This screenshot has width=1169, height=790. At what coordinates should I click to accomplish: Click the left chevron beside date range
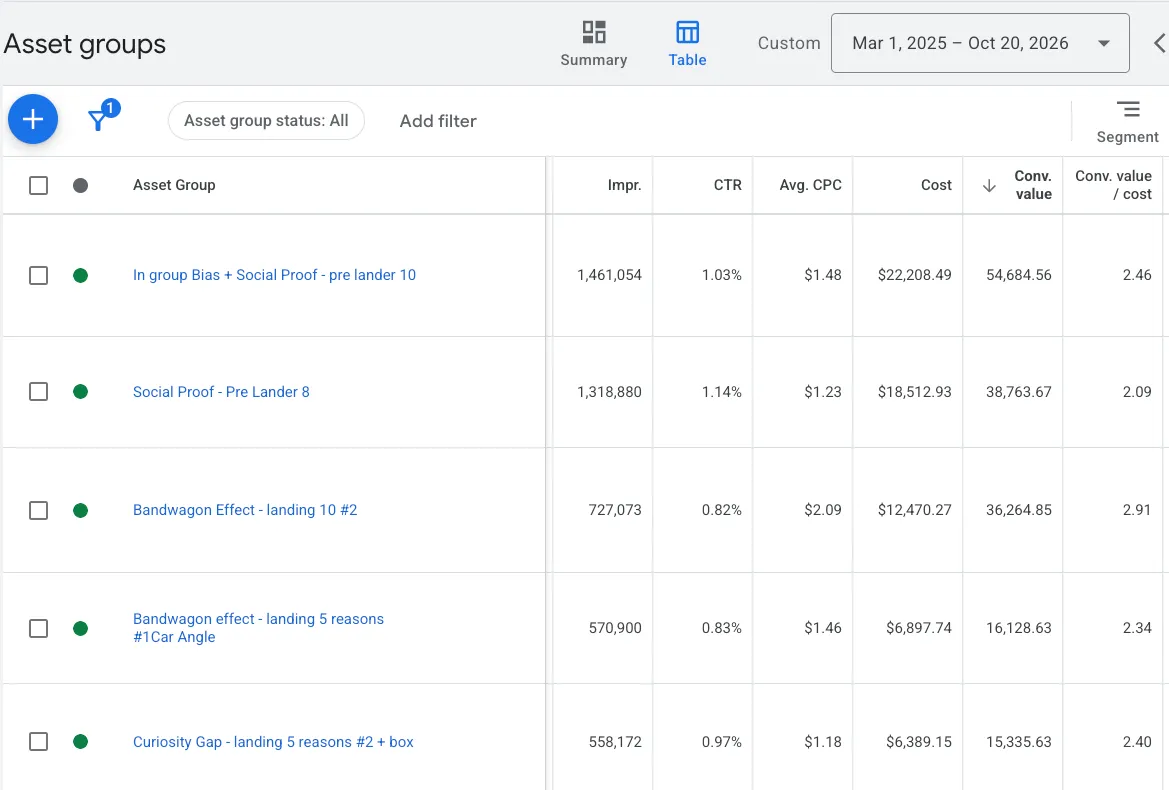(x=1159, y=43)
